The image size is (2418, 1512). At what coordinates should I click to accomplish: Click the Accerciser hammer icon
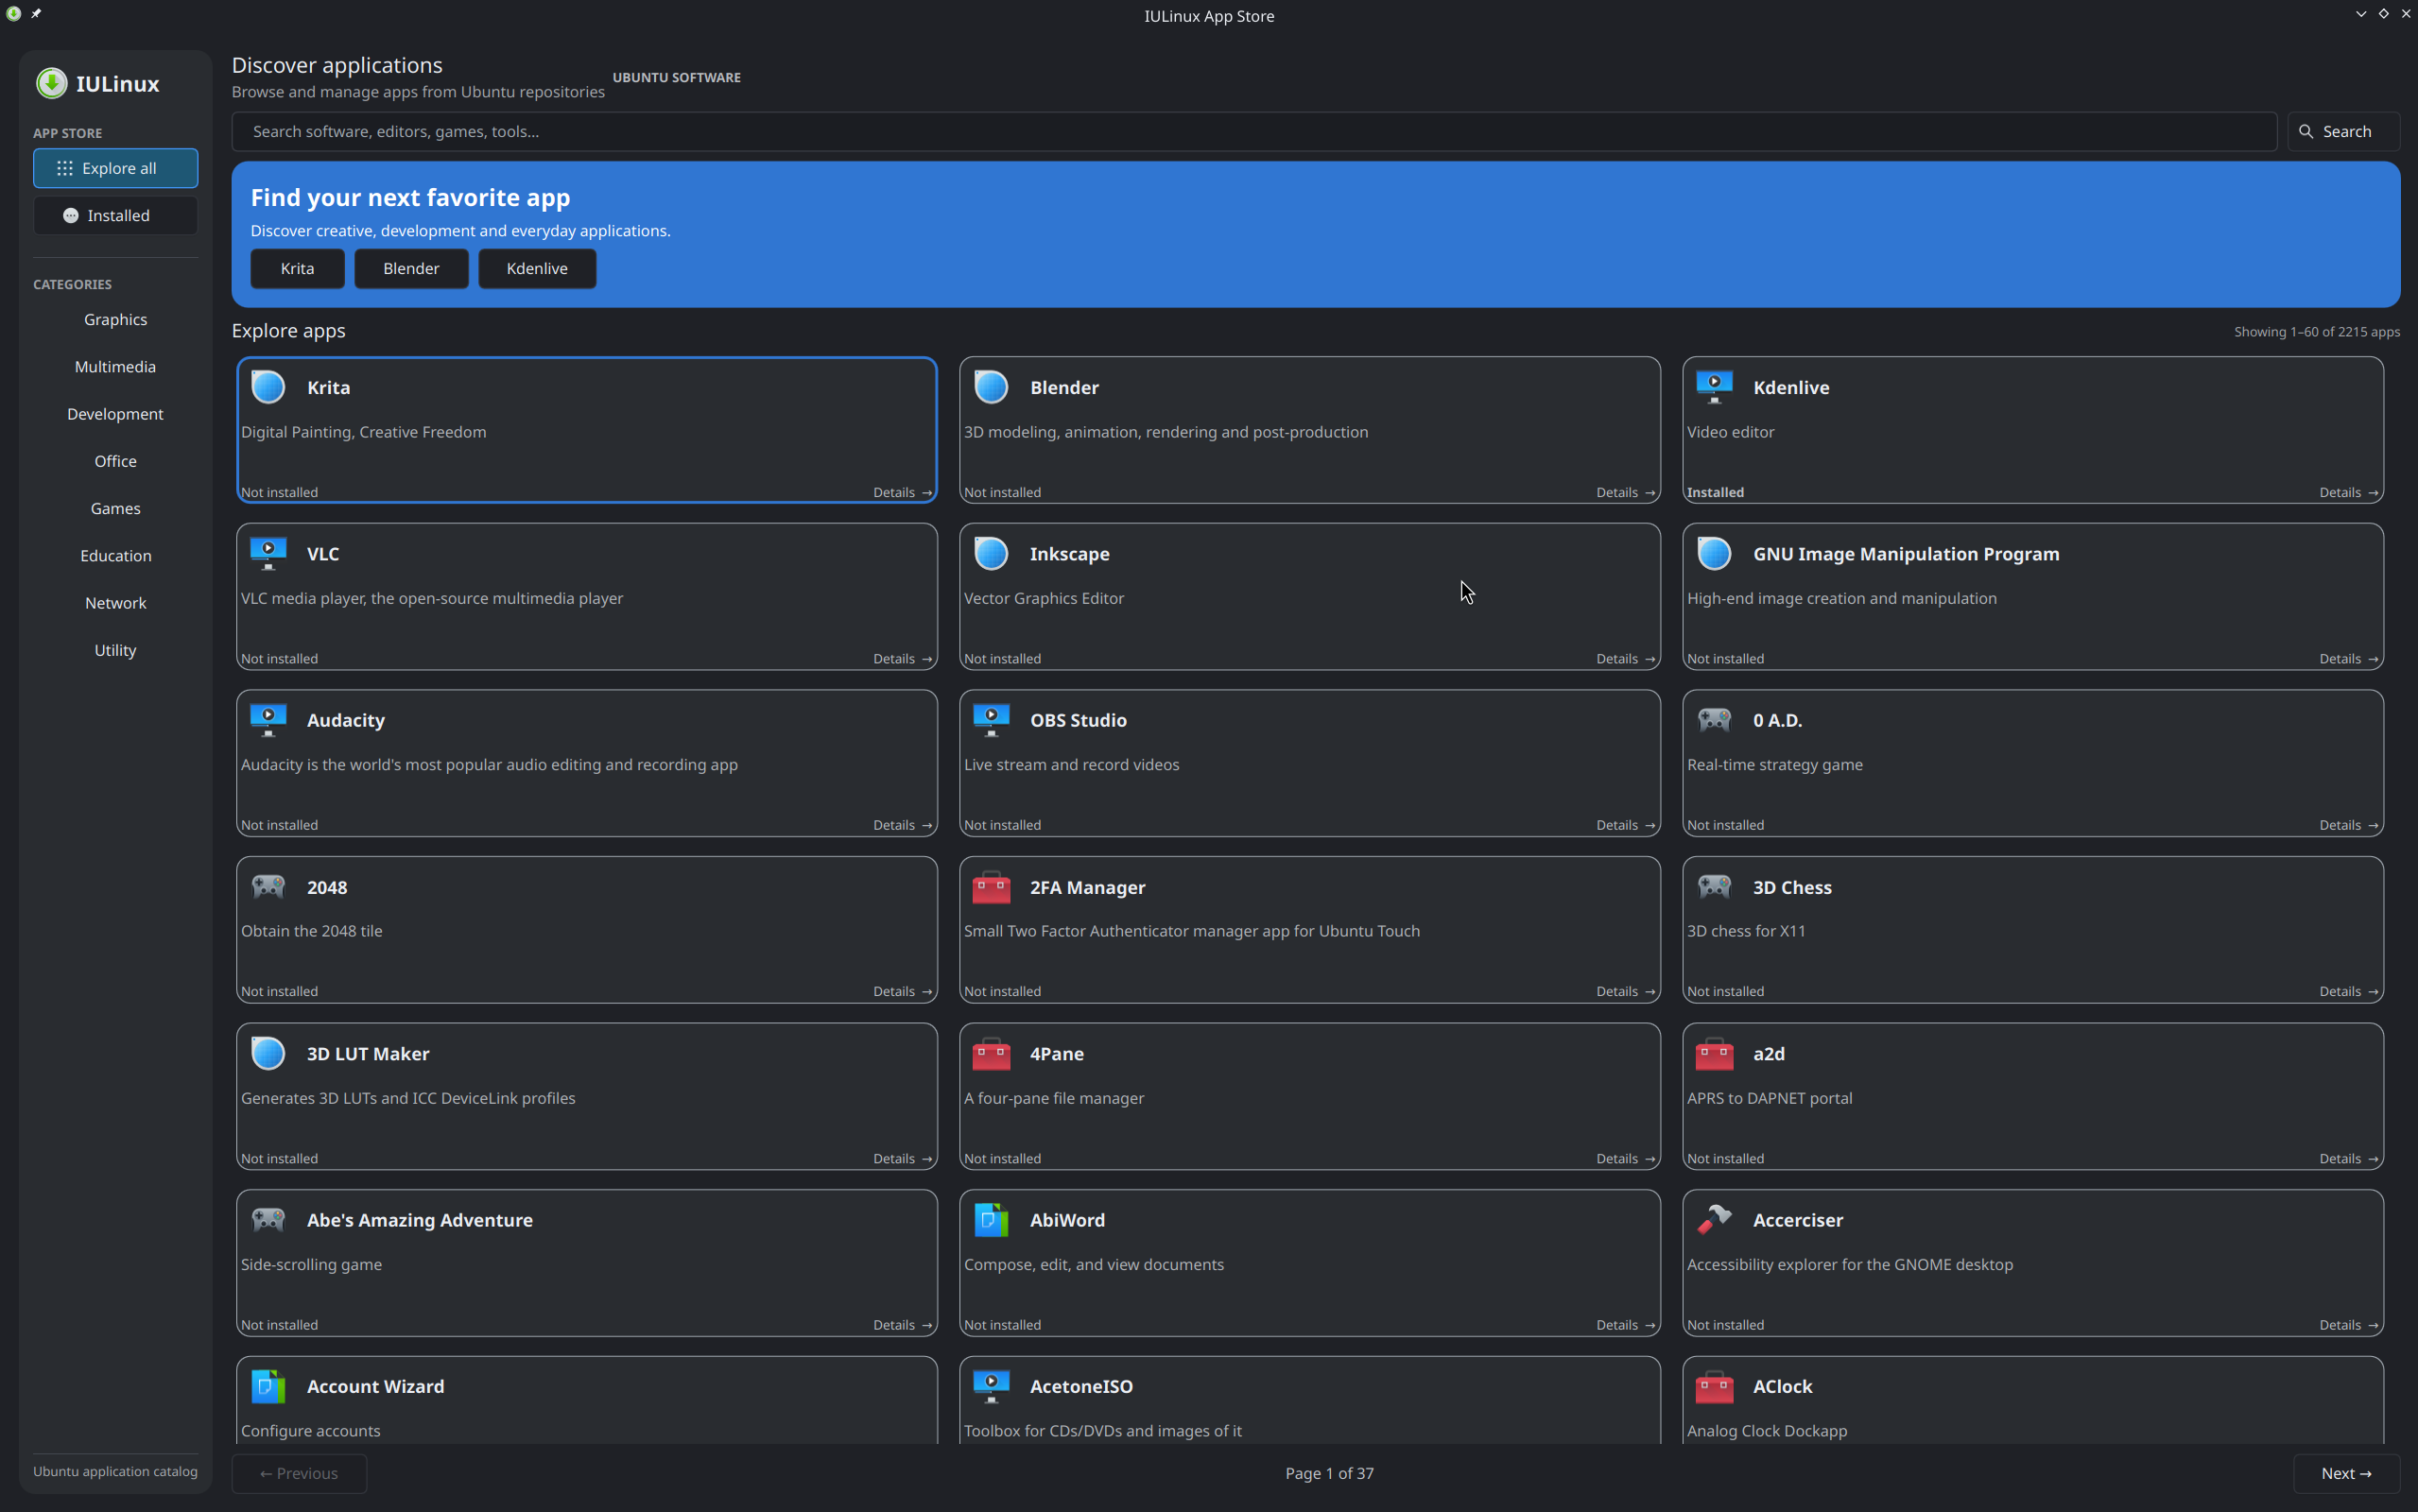1714,1220
